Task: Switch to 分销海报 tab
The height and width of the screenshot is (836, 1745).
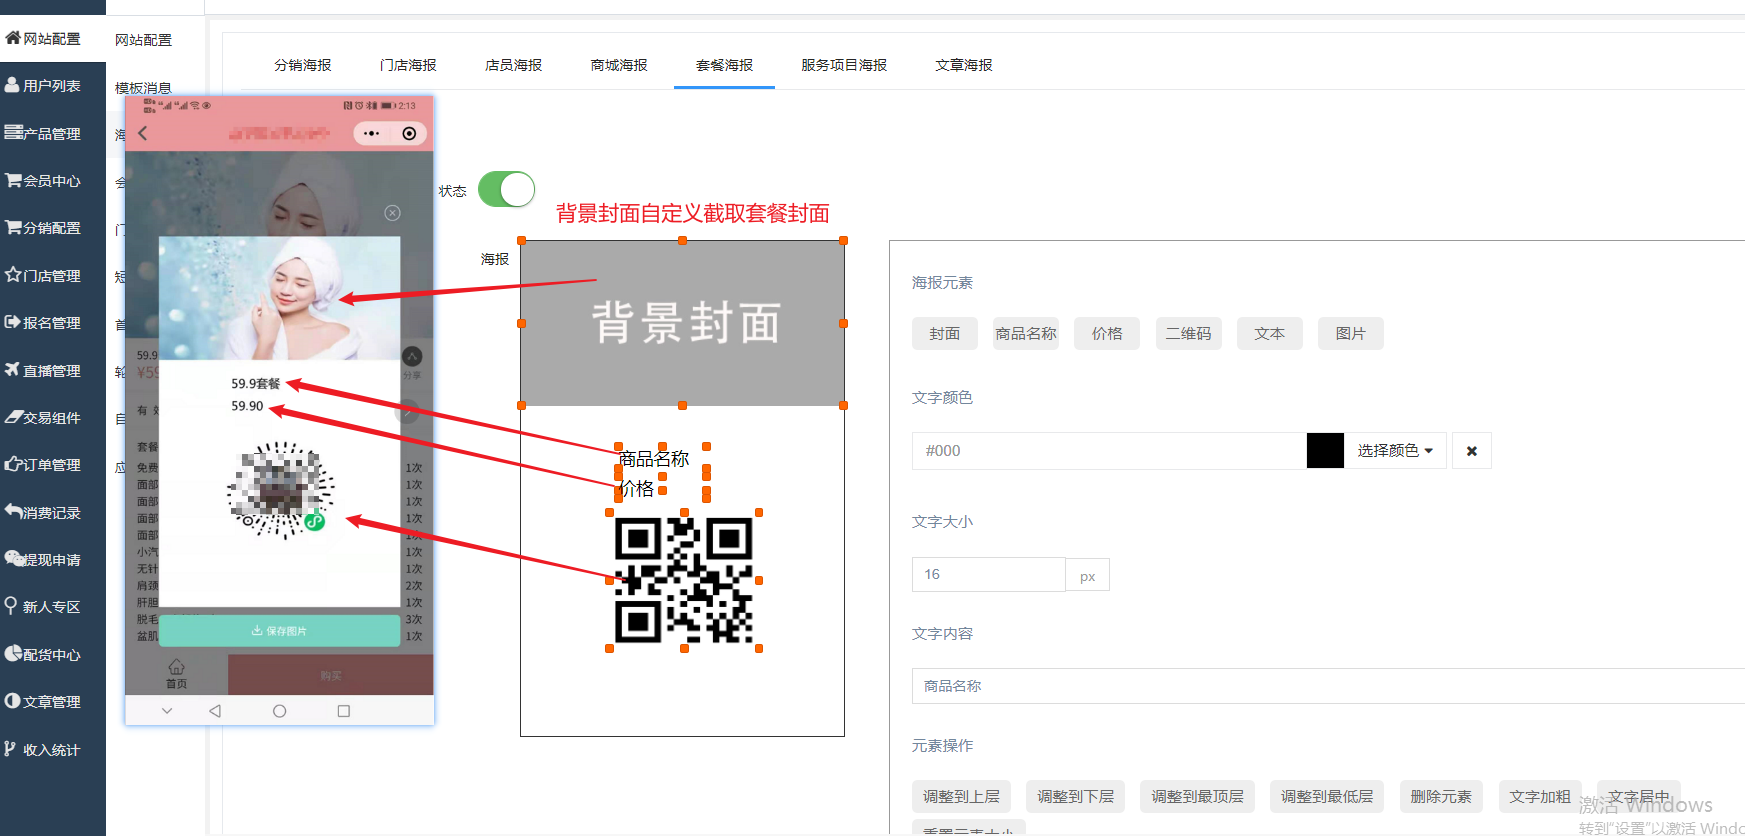Action: (303, 65)
